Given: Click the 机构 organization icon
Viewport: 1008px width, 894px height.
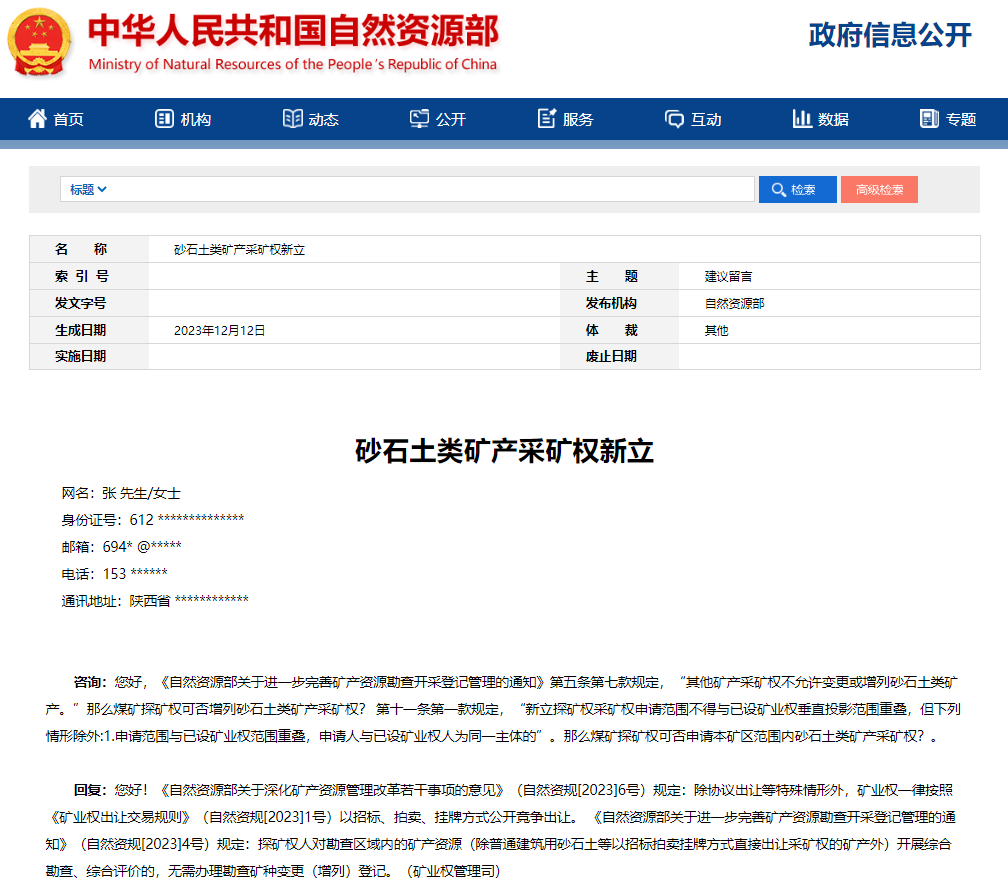Looking at the screenshot, I should 164,119.
